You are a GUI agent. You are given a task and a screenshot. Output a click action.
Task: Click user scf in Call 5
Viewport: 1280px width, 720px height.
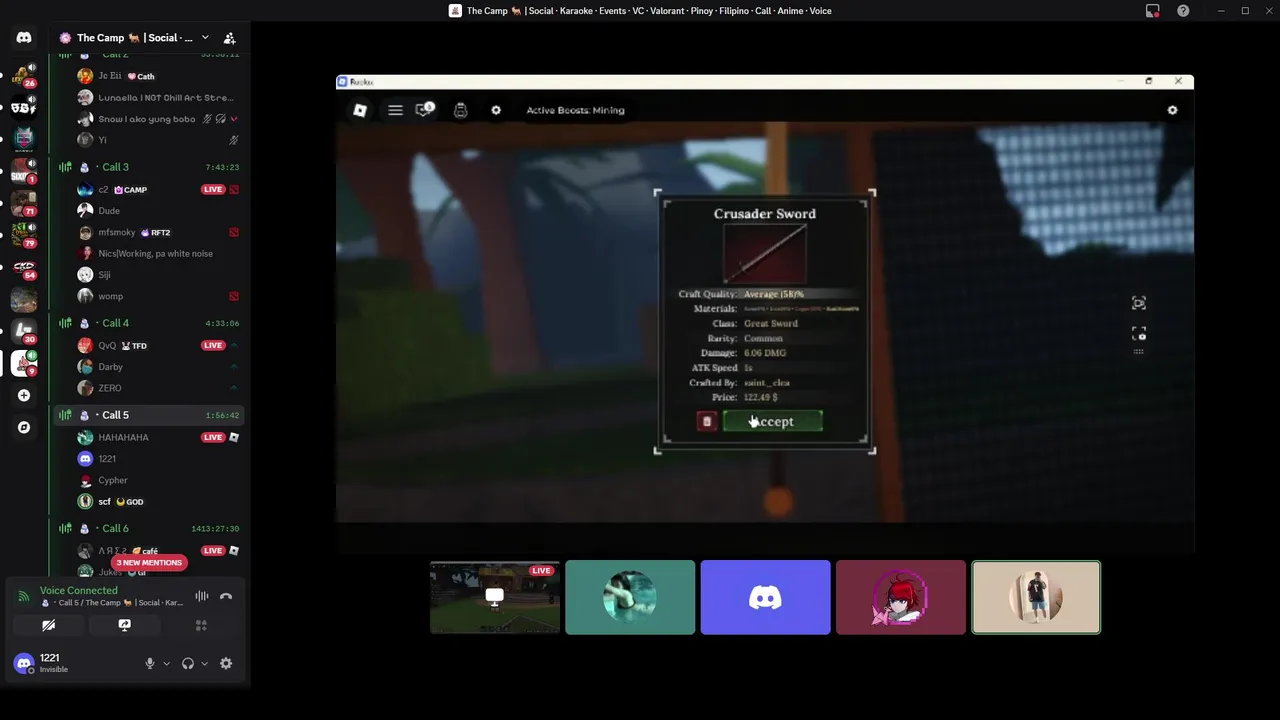point(158,501)
